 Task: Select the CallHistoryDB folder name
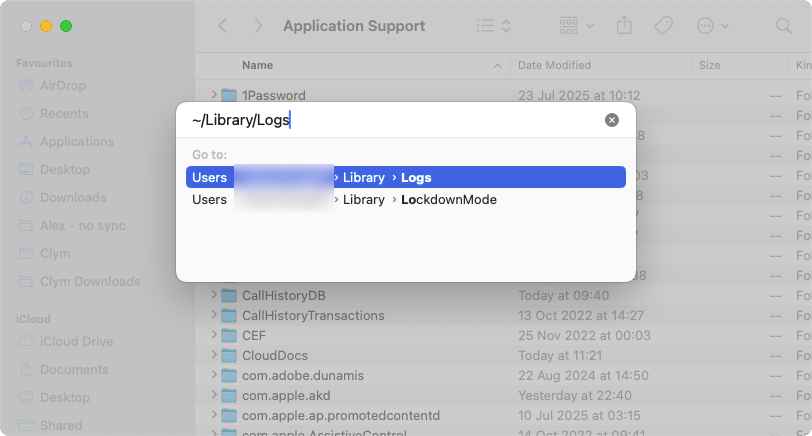click(x=284, y=296)
